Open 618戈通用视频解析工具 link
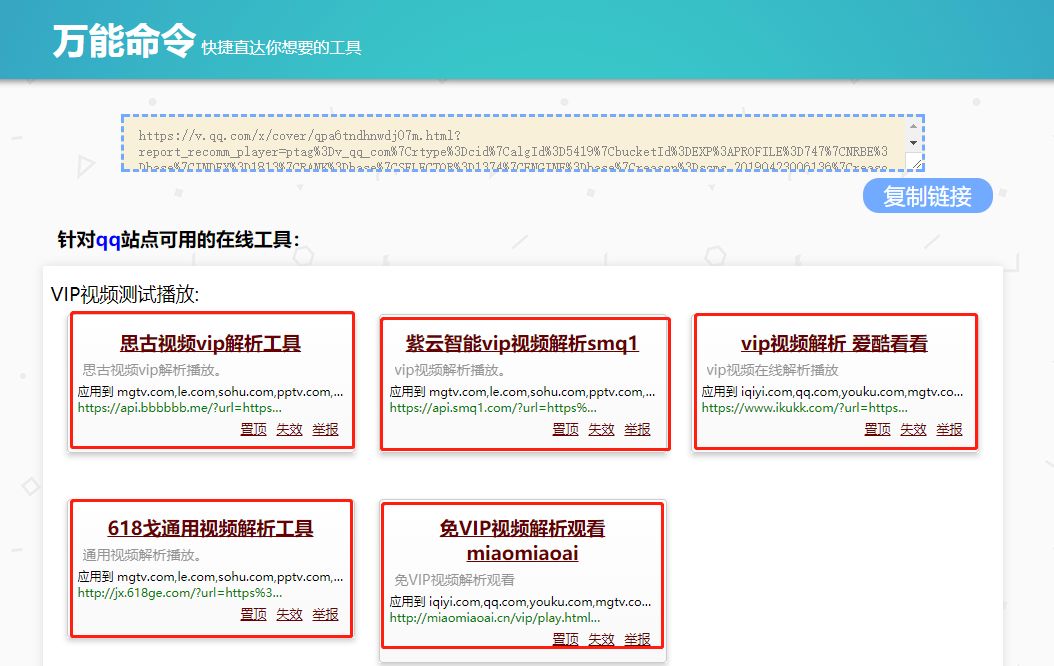This screenshot has width=1054, height=666. [x=210, y=528]
